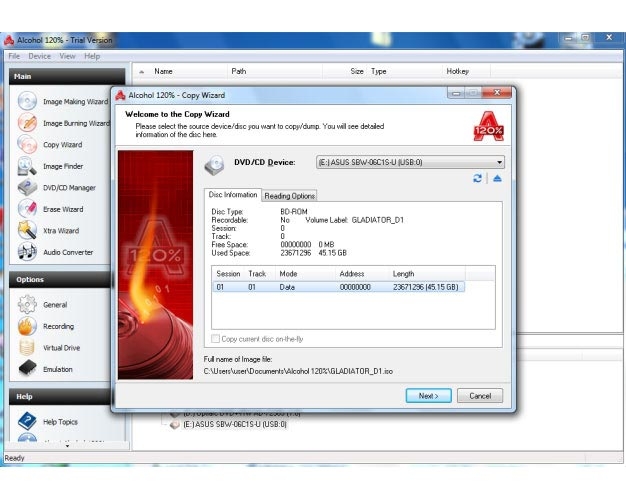Click the drive icon beside DVD/CD Device label
This screenshot has width=626, height=500.
(214, 165)
